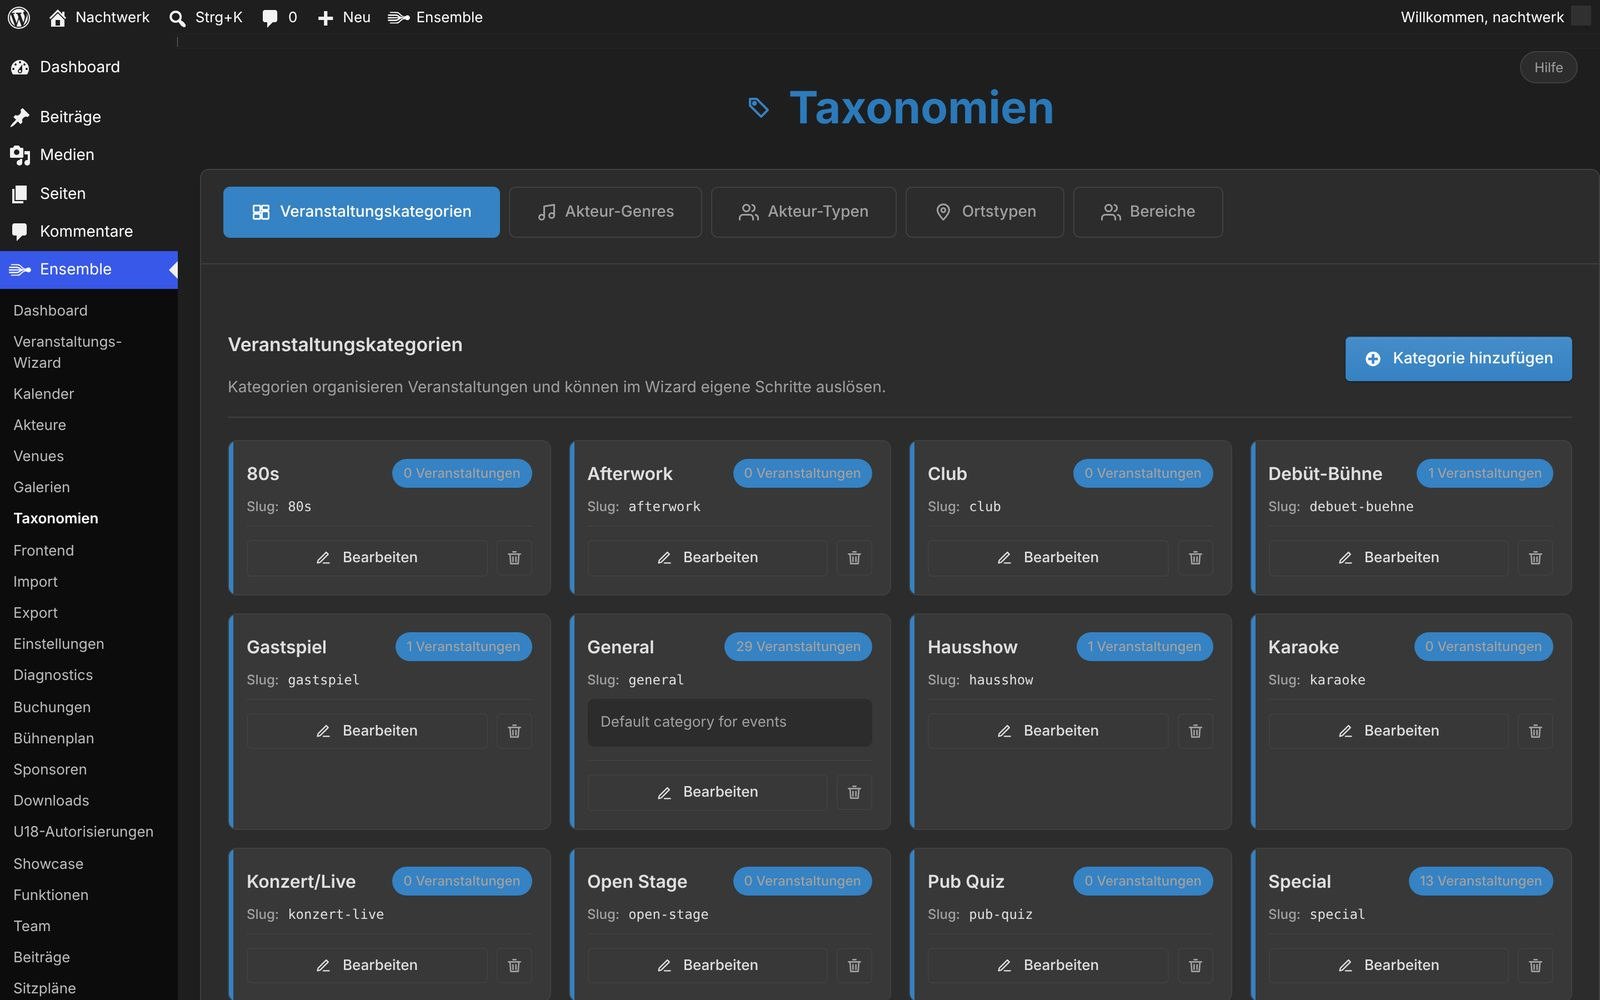This screenshot has width=1600, height=1000.
Task: Remove the Club category with trash icon
Action: pyautogui.click(x=1195, y=558)
